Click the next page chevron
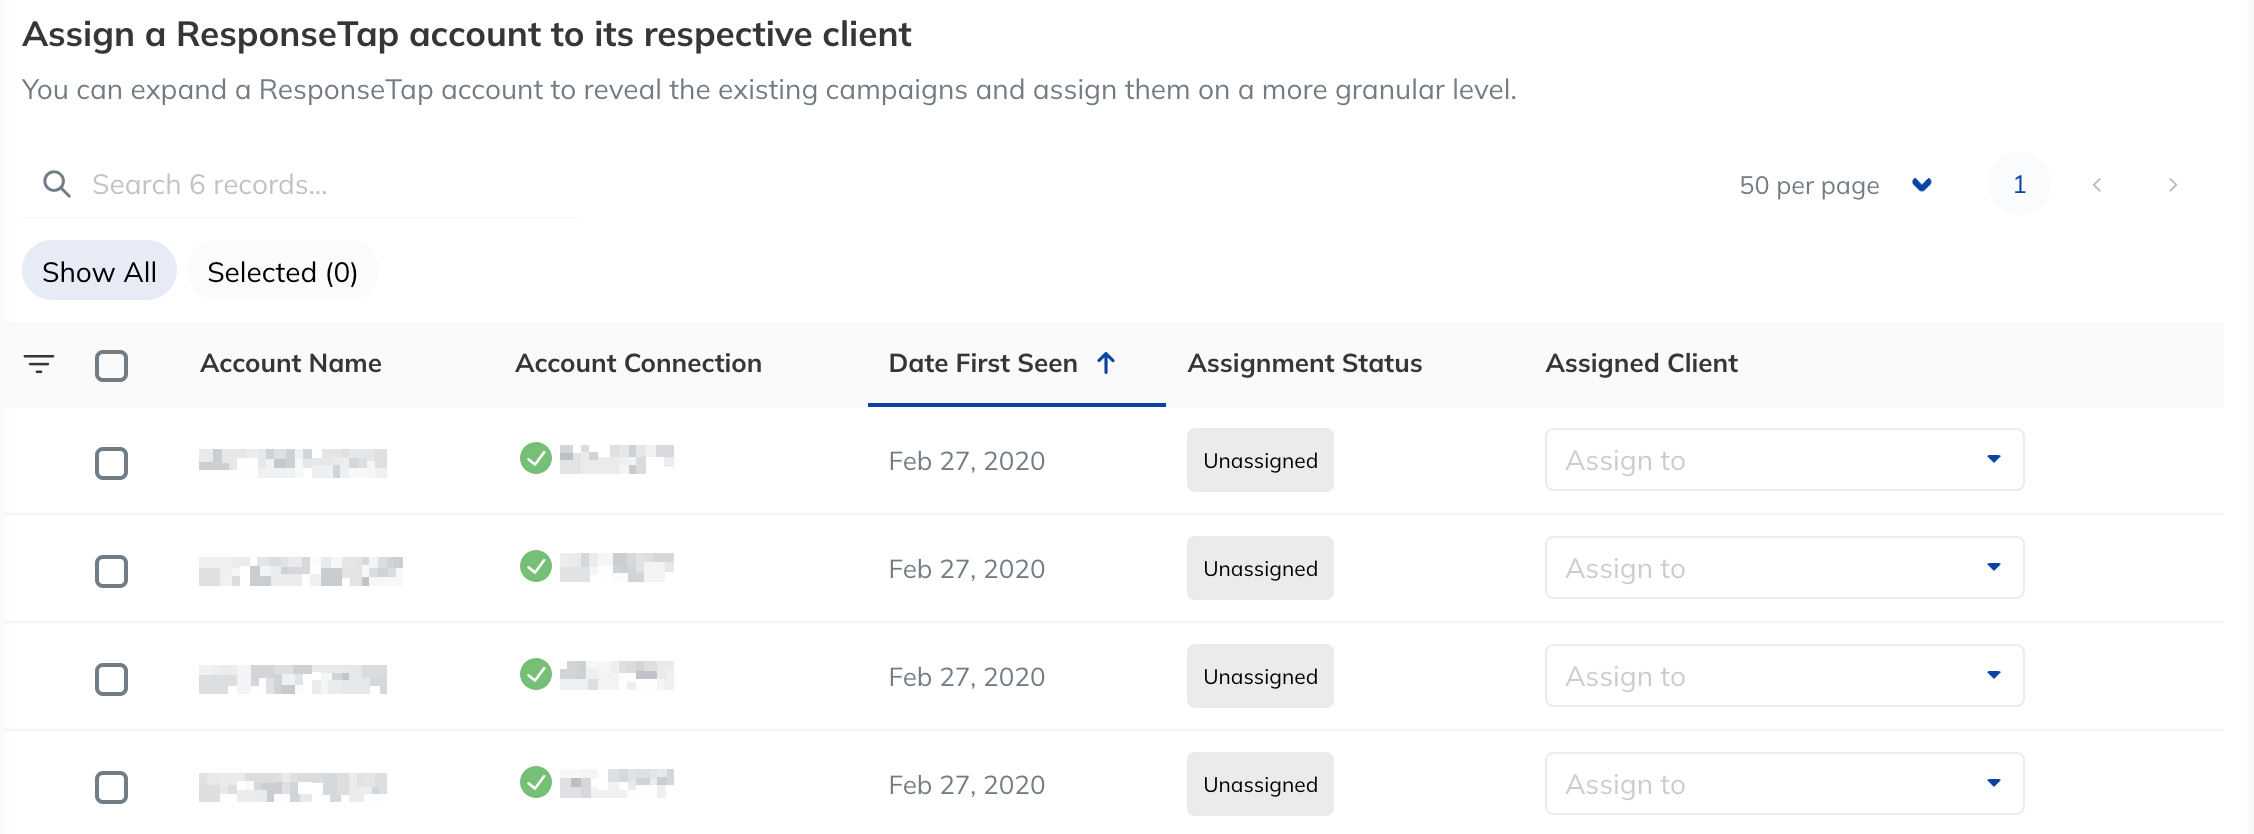 (x=2172, y=185)
